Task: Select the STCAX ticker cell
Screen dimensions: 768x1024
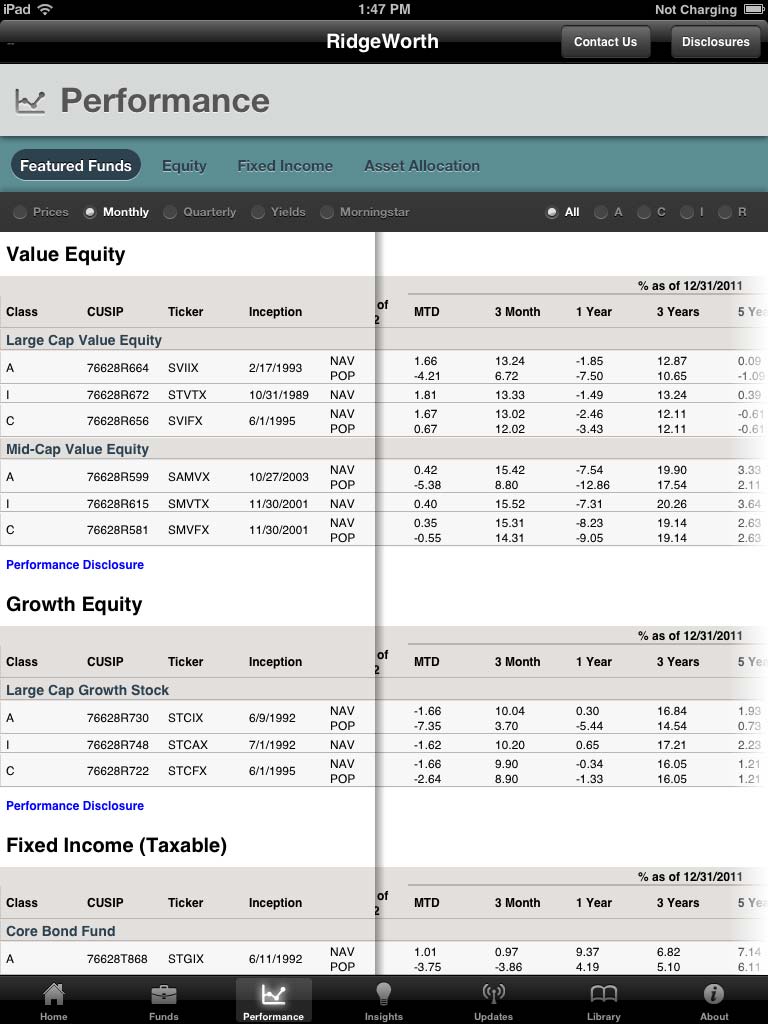Action: tap(187, 745)
